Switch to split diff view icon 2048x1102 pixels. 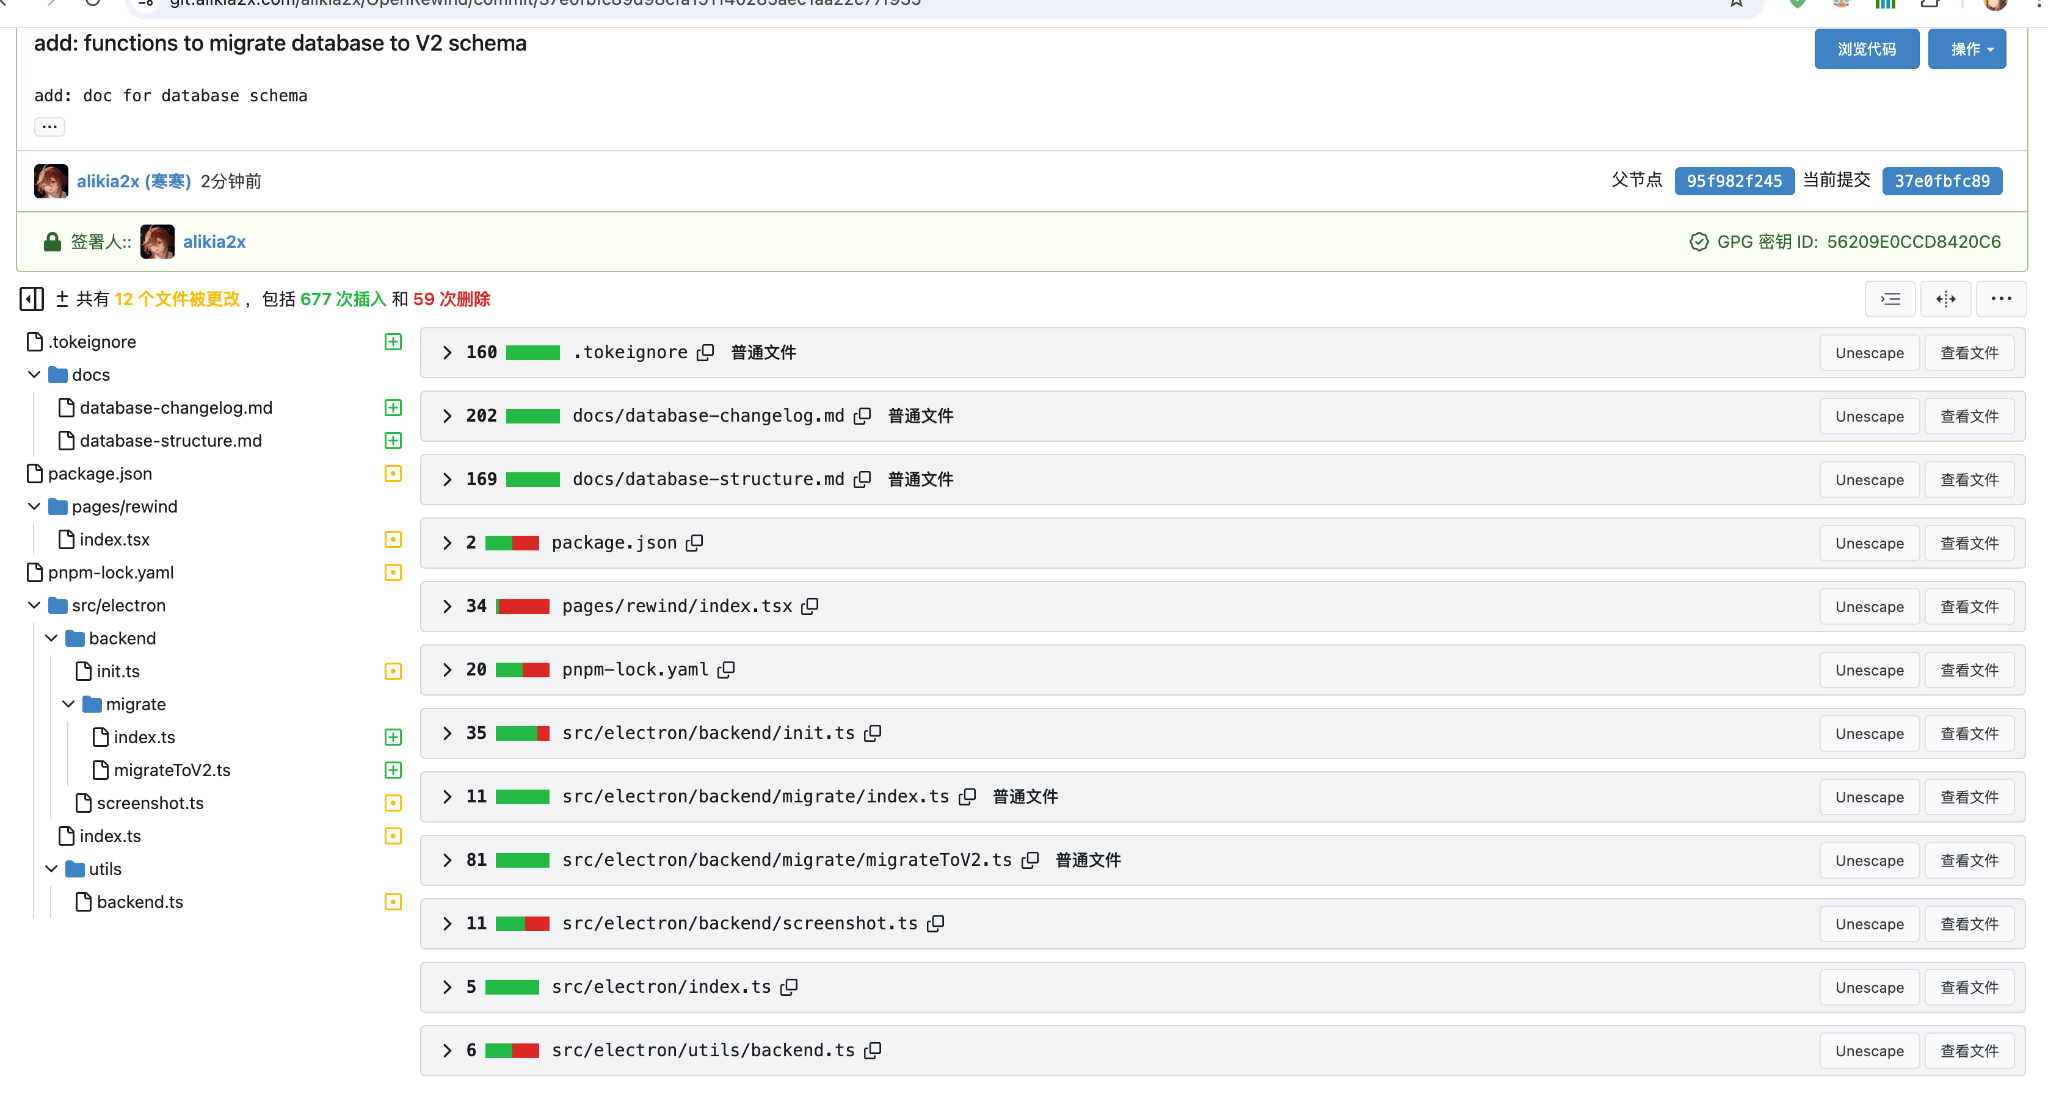tap(1946, 298)
